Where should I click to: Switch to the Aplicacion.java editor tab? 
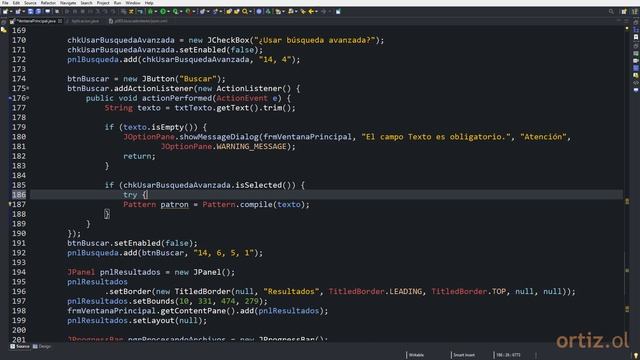tap(85, 21)
